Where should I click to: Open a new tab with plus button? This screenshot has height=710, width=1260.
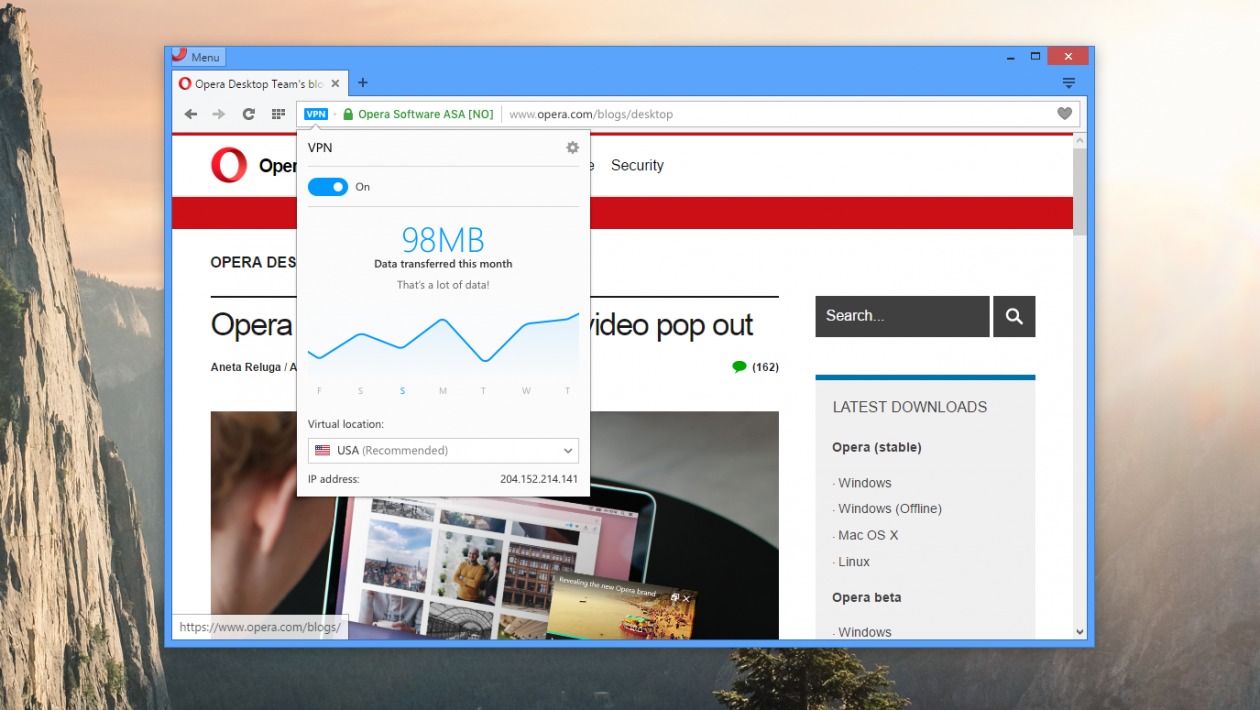coord(363,83)
